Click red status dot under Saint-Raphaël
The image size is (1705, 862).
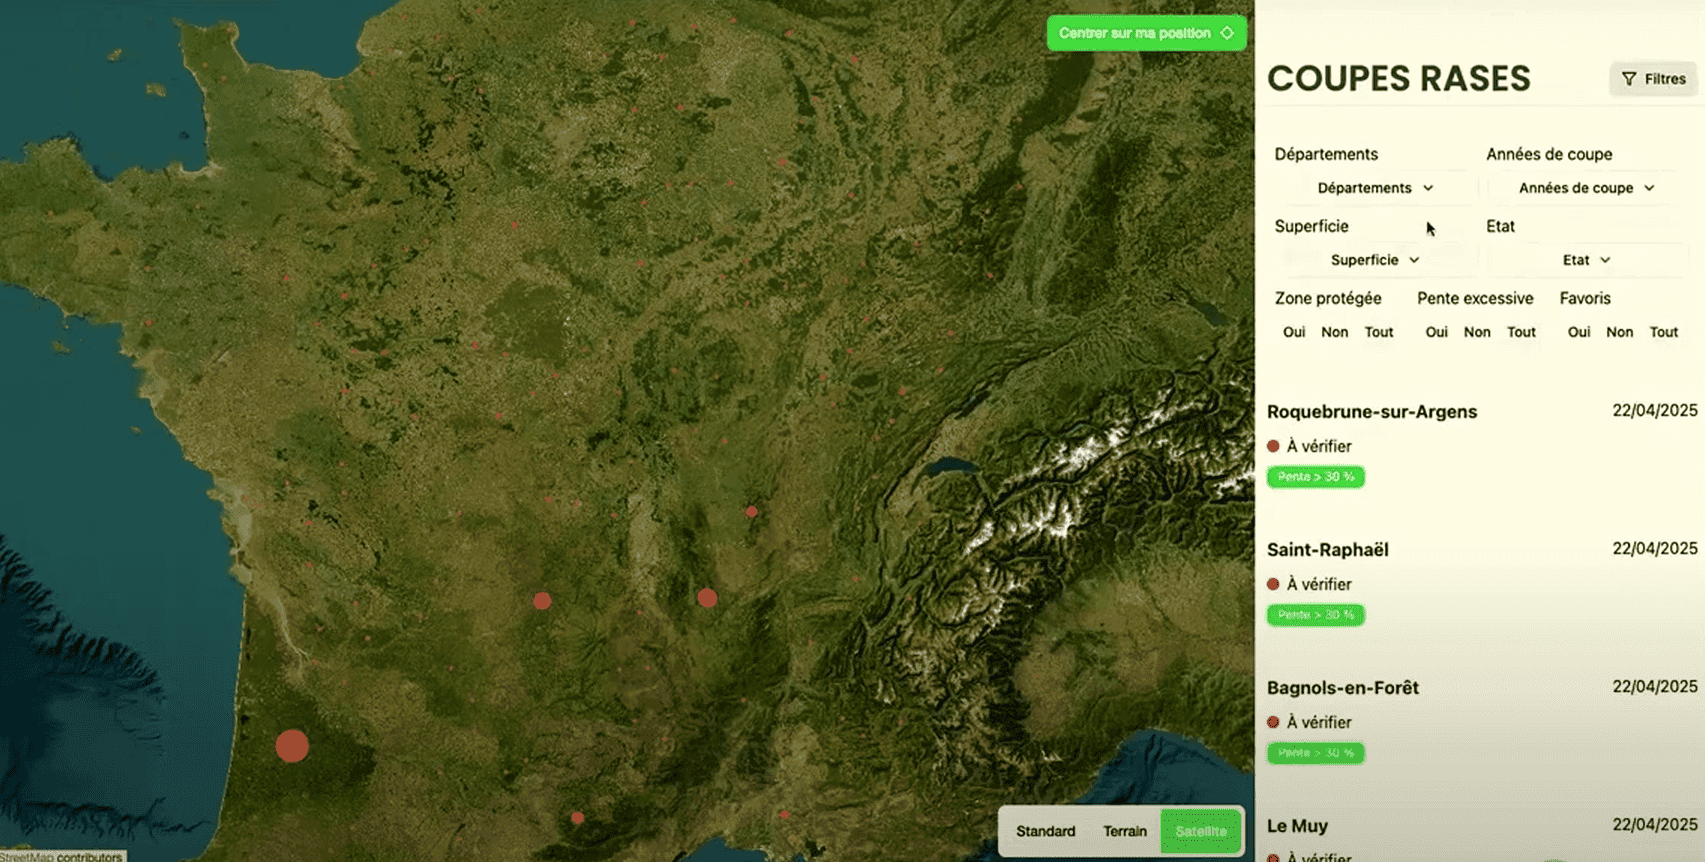[x=1273, y=584]
